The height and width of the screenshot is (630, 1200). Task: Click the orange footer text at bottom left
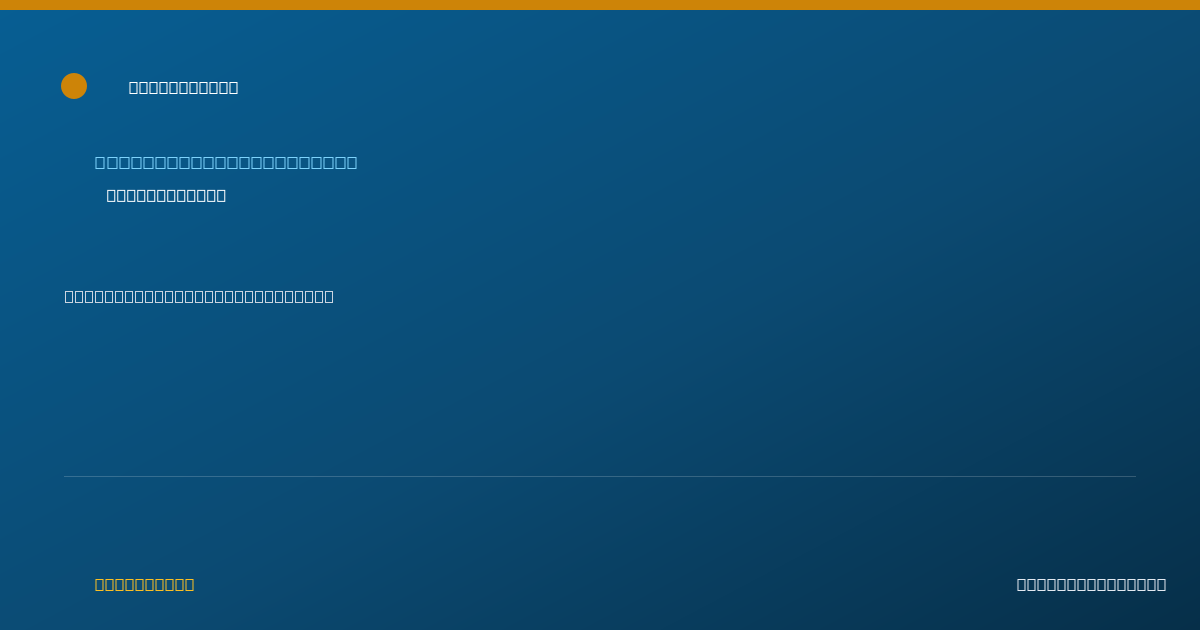(145, 584)
